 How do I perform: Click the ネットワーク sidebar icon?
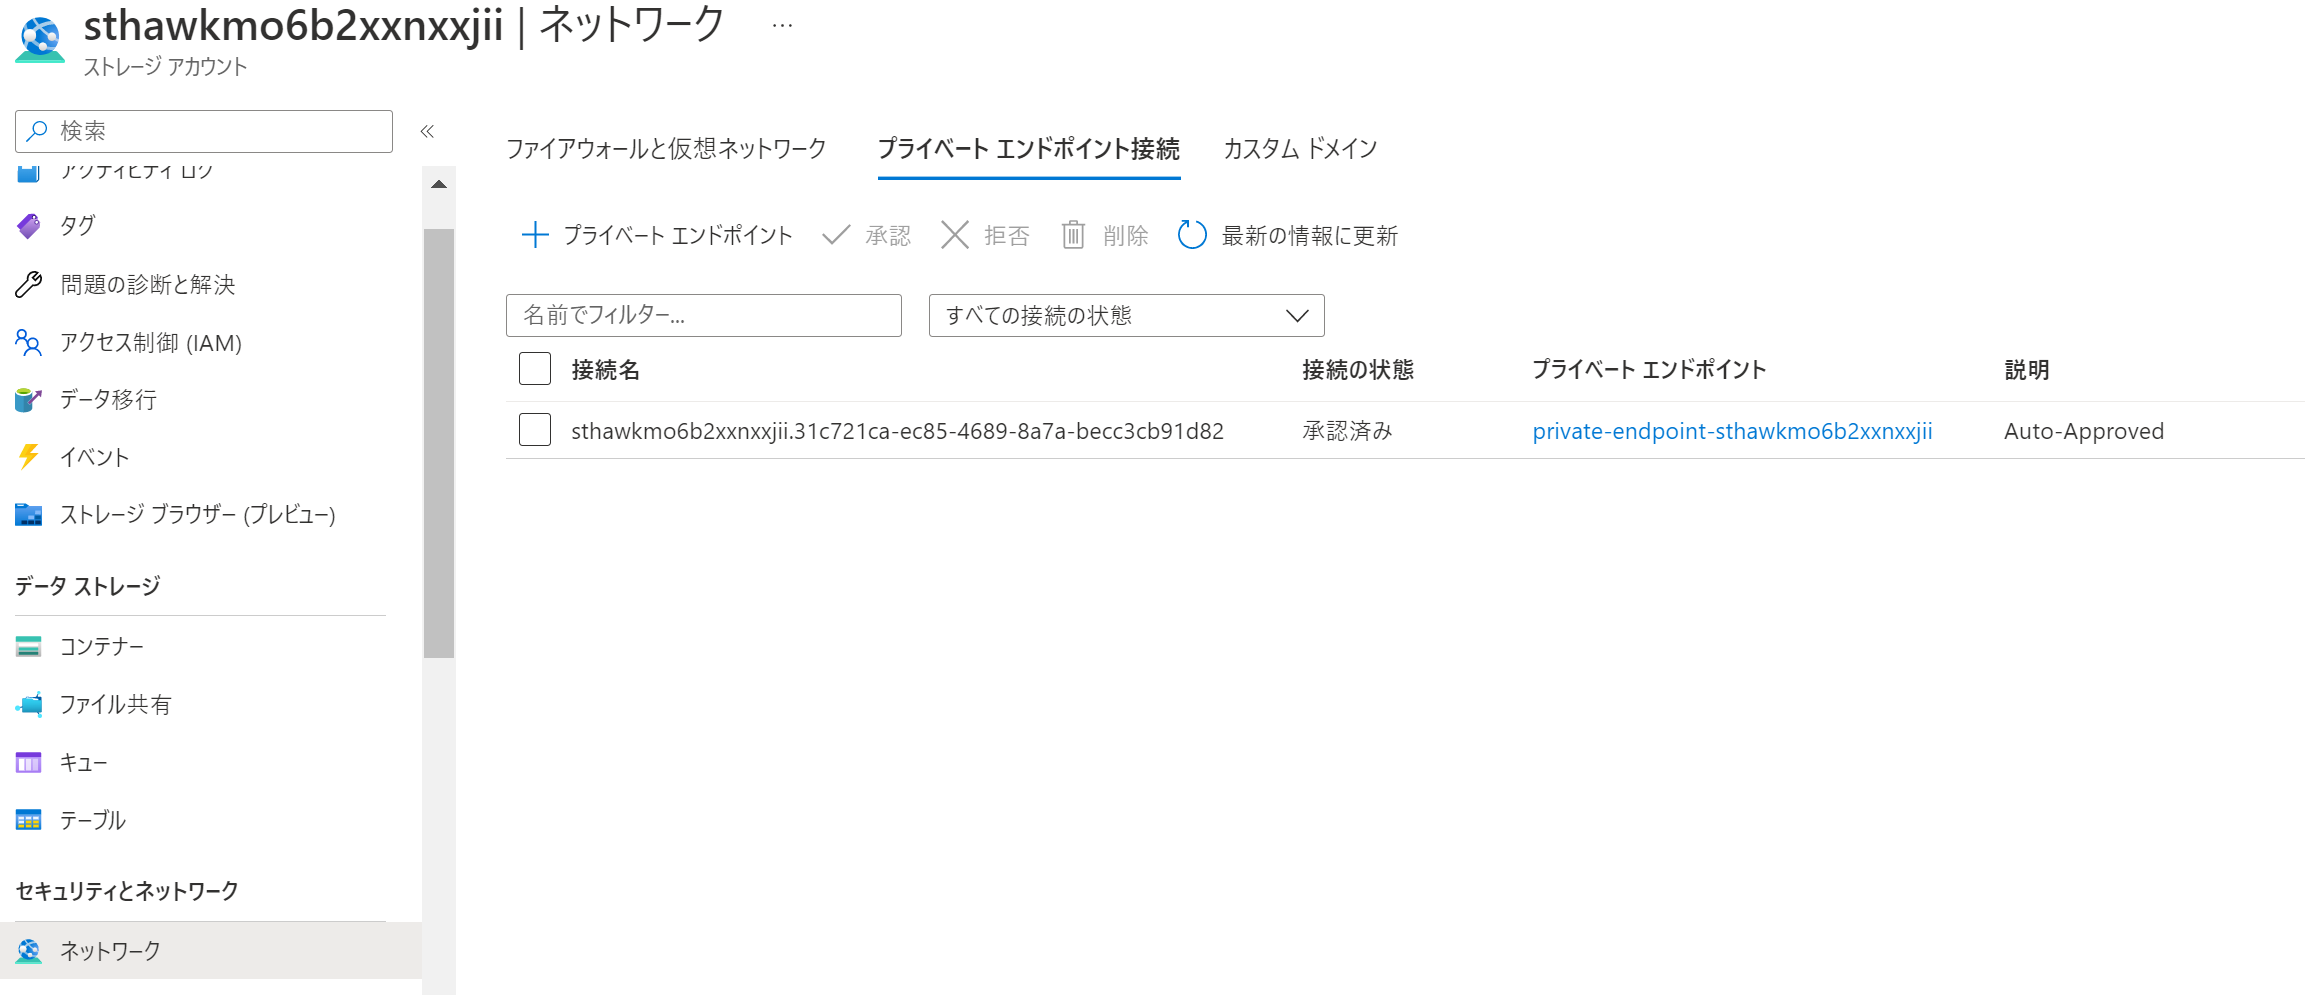click(x=29, y=951)
